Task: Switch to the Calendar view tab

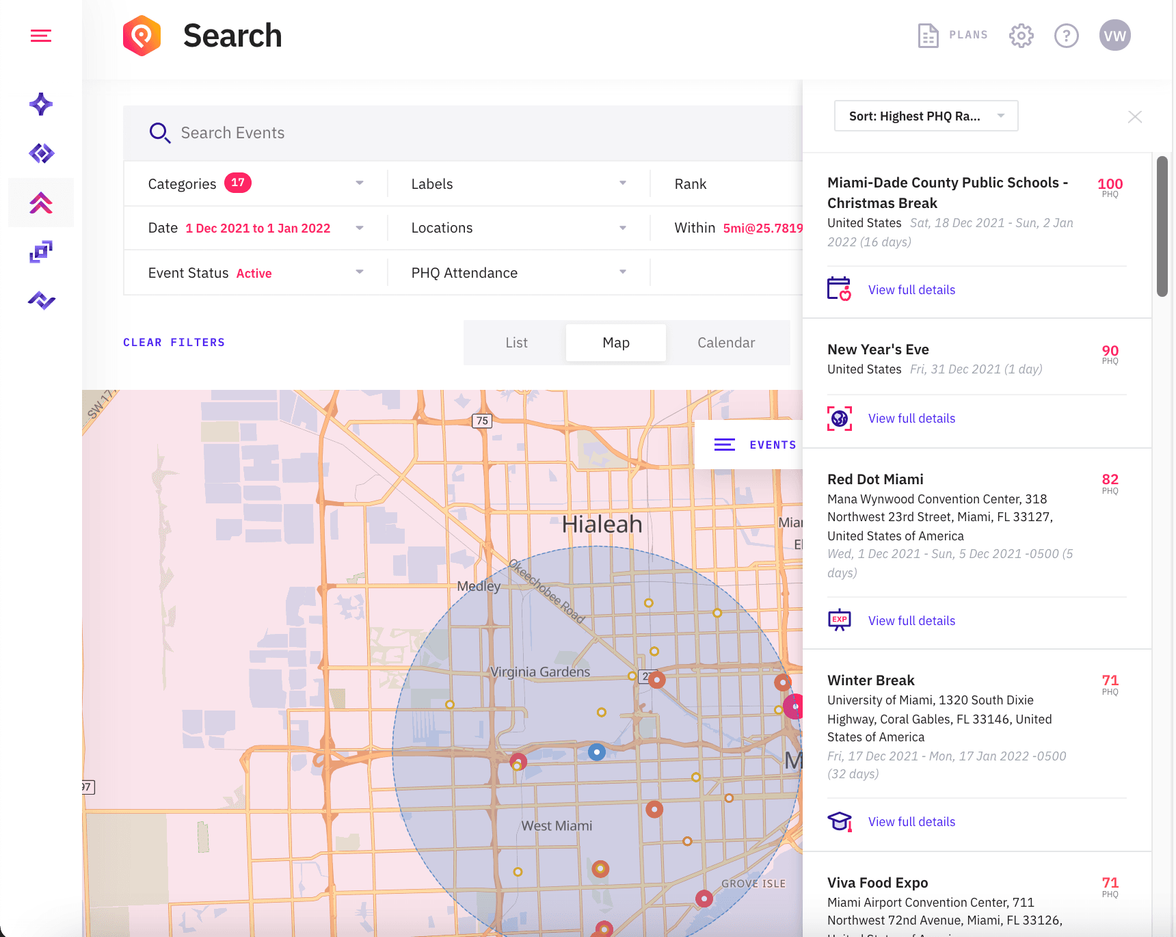Action: tap(726, 342)
